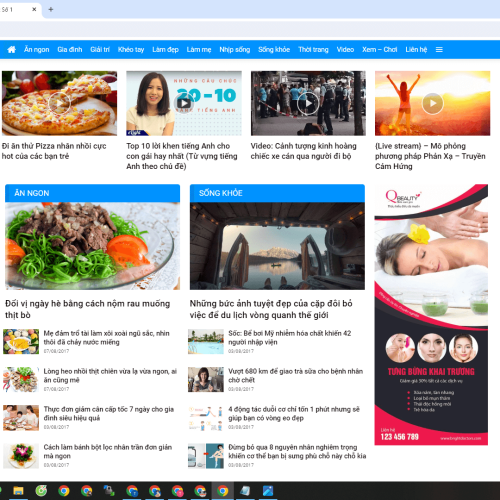500x500 pixels.
Task: Click the lake view featured image
Action: [277, 246]
